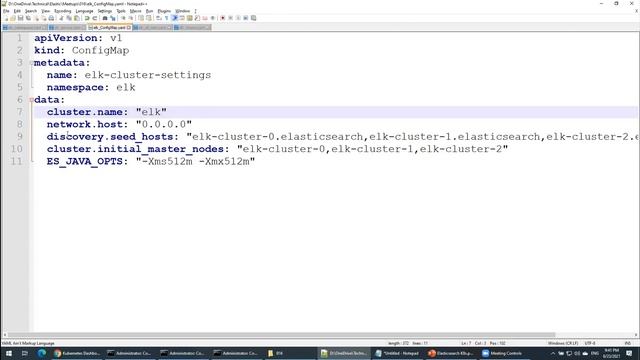The height and width of the screenshot is (360, 640).
Task: Save the current file via toolbar
Action: pyautogui.click(x=20, y=18)
